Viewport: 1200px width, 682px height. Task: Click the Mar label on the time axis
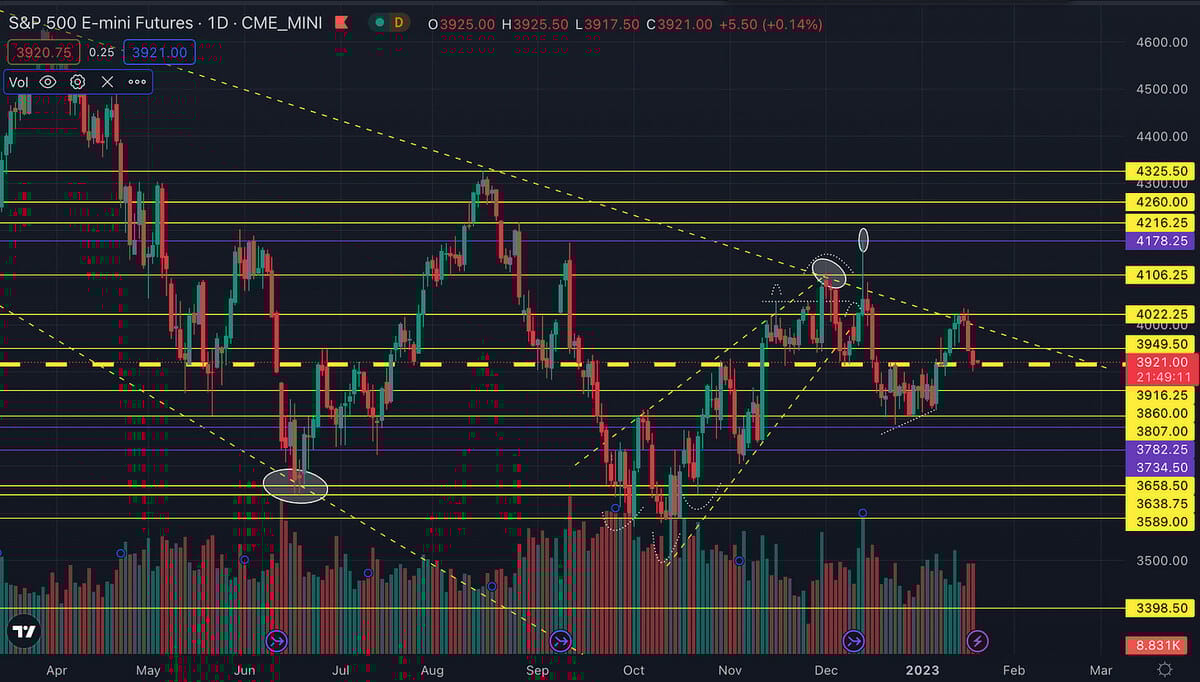pos(1100,669)
